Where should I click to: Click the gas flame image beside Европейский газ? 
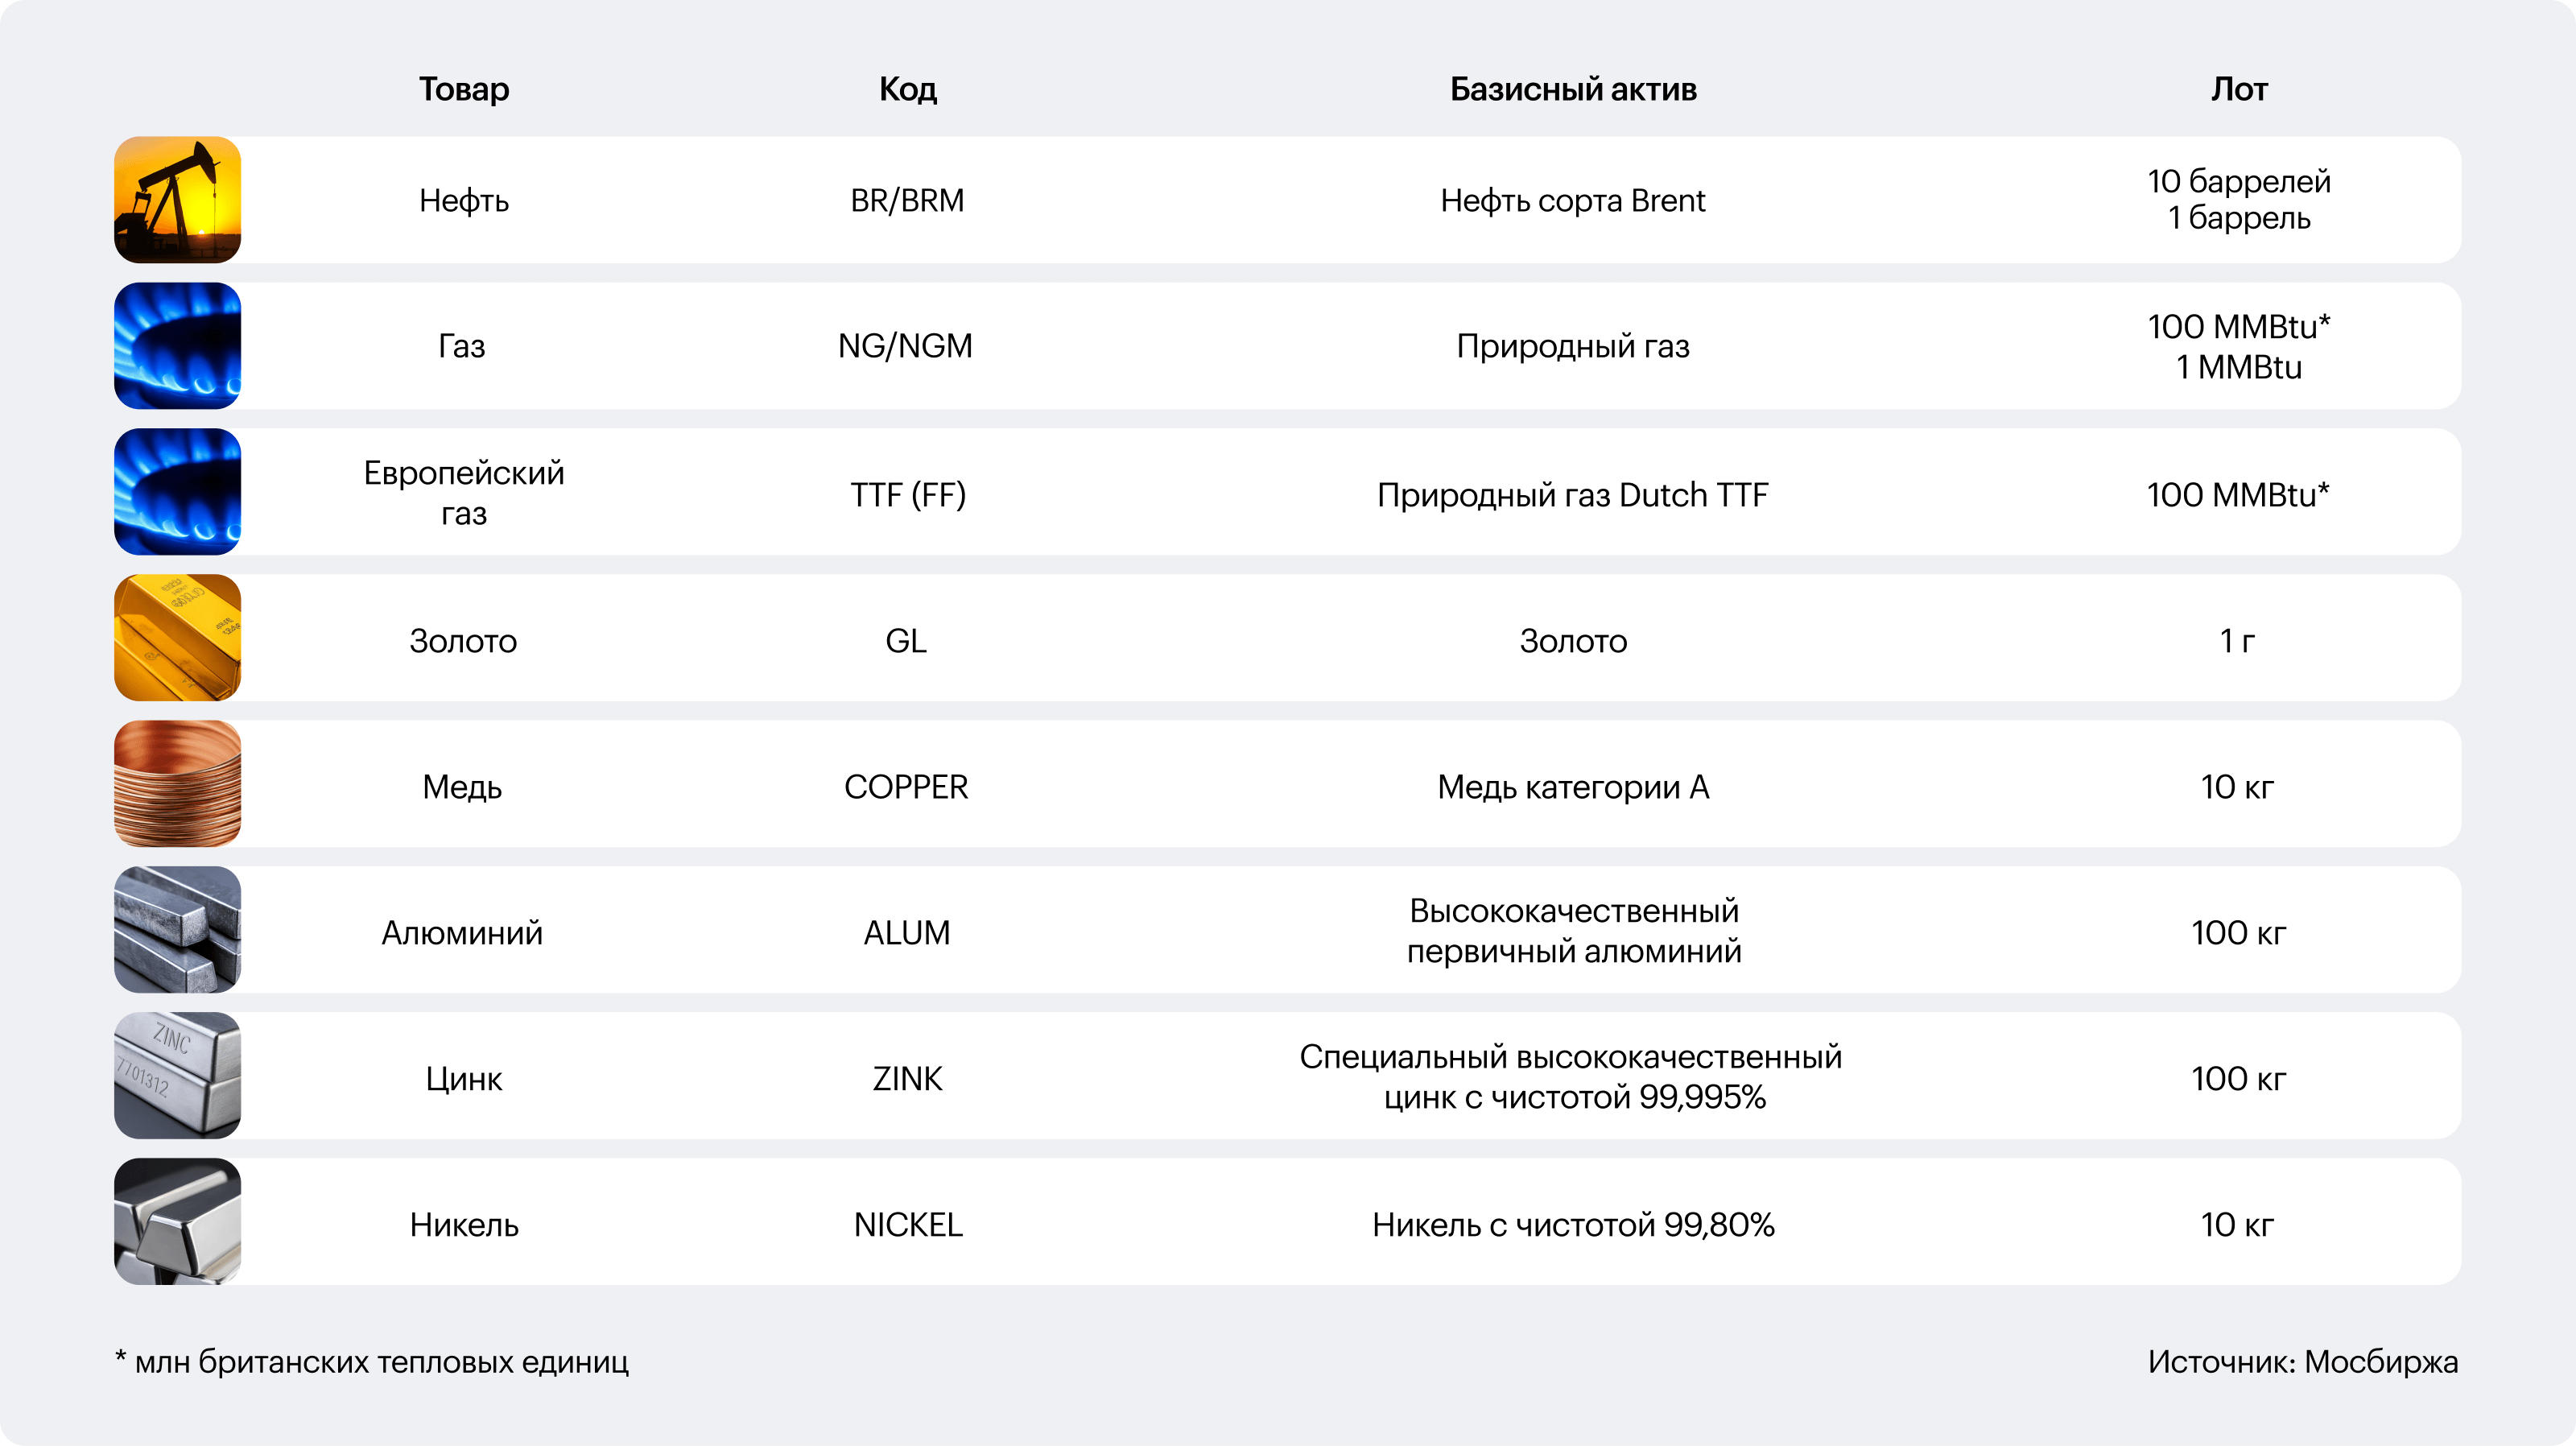pyautogui.click(x=177, y=492)
